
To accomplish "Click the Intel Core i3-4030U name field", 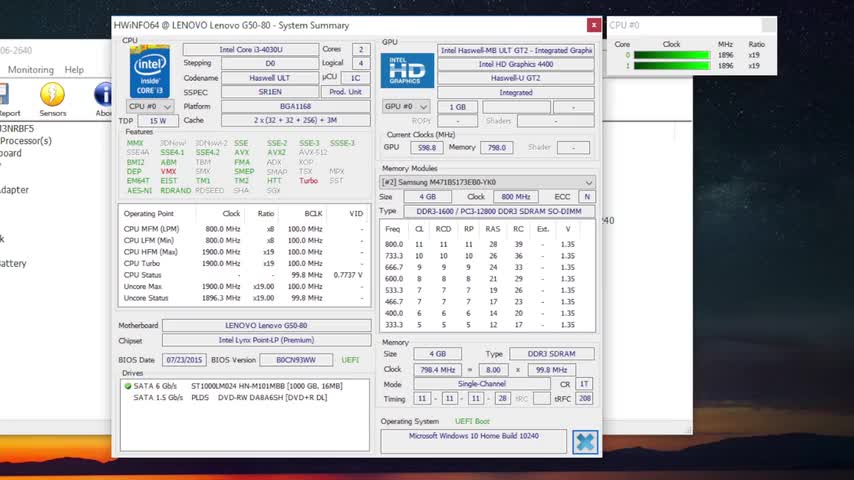I will point(251,50).
